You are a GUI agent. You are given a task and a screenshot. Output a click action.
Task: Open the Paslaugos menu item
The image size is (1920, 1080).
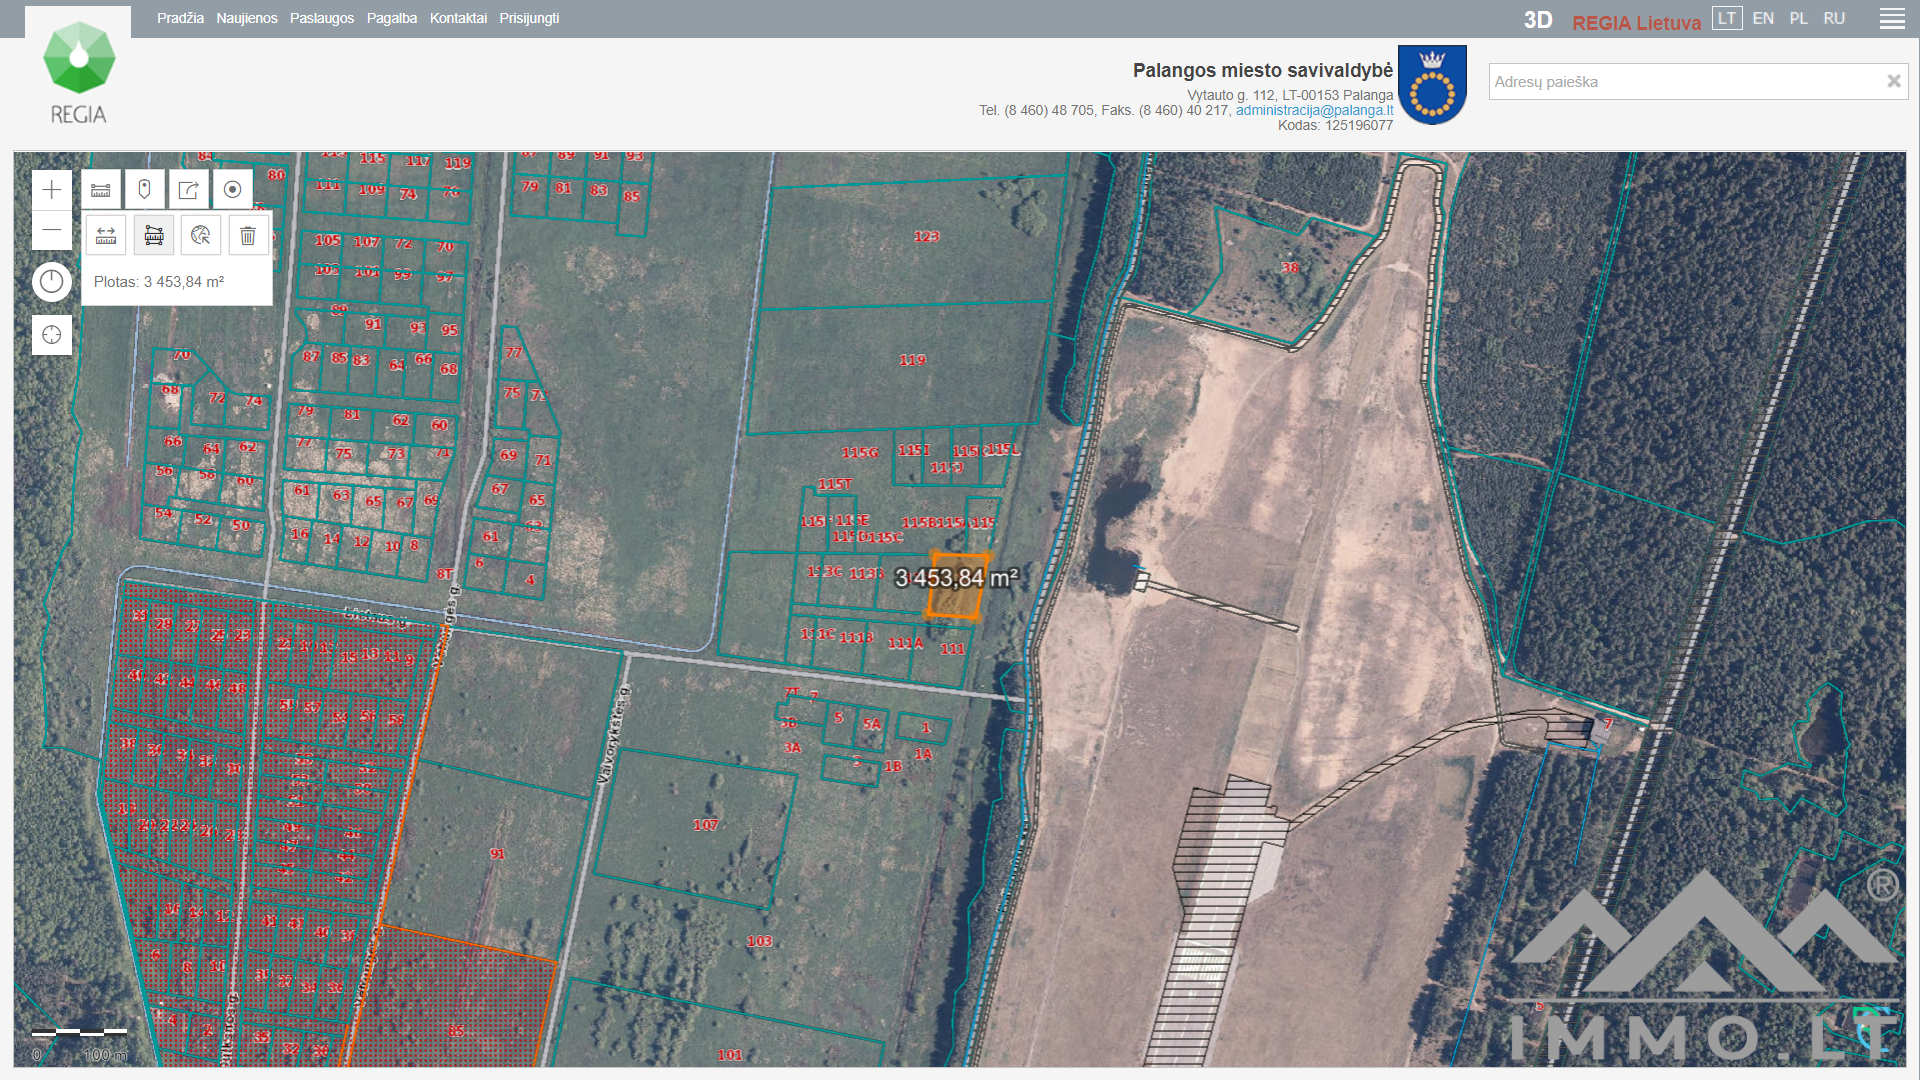tap(322, 18)
